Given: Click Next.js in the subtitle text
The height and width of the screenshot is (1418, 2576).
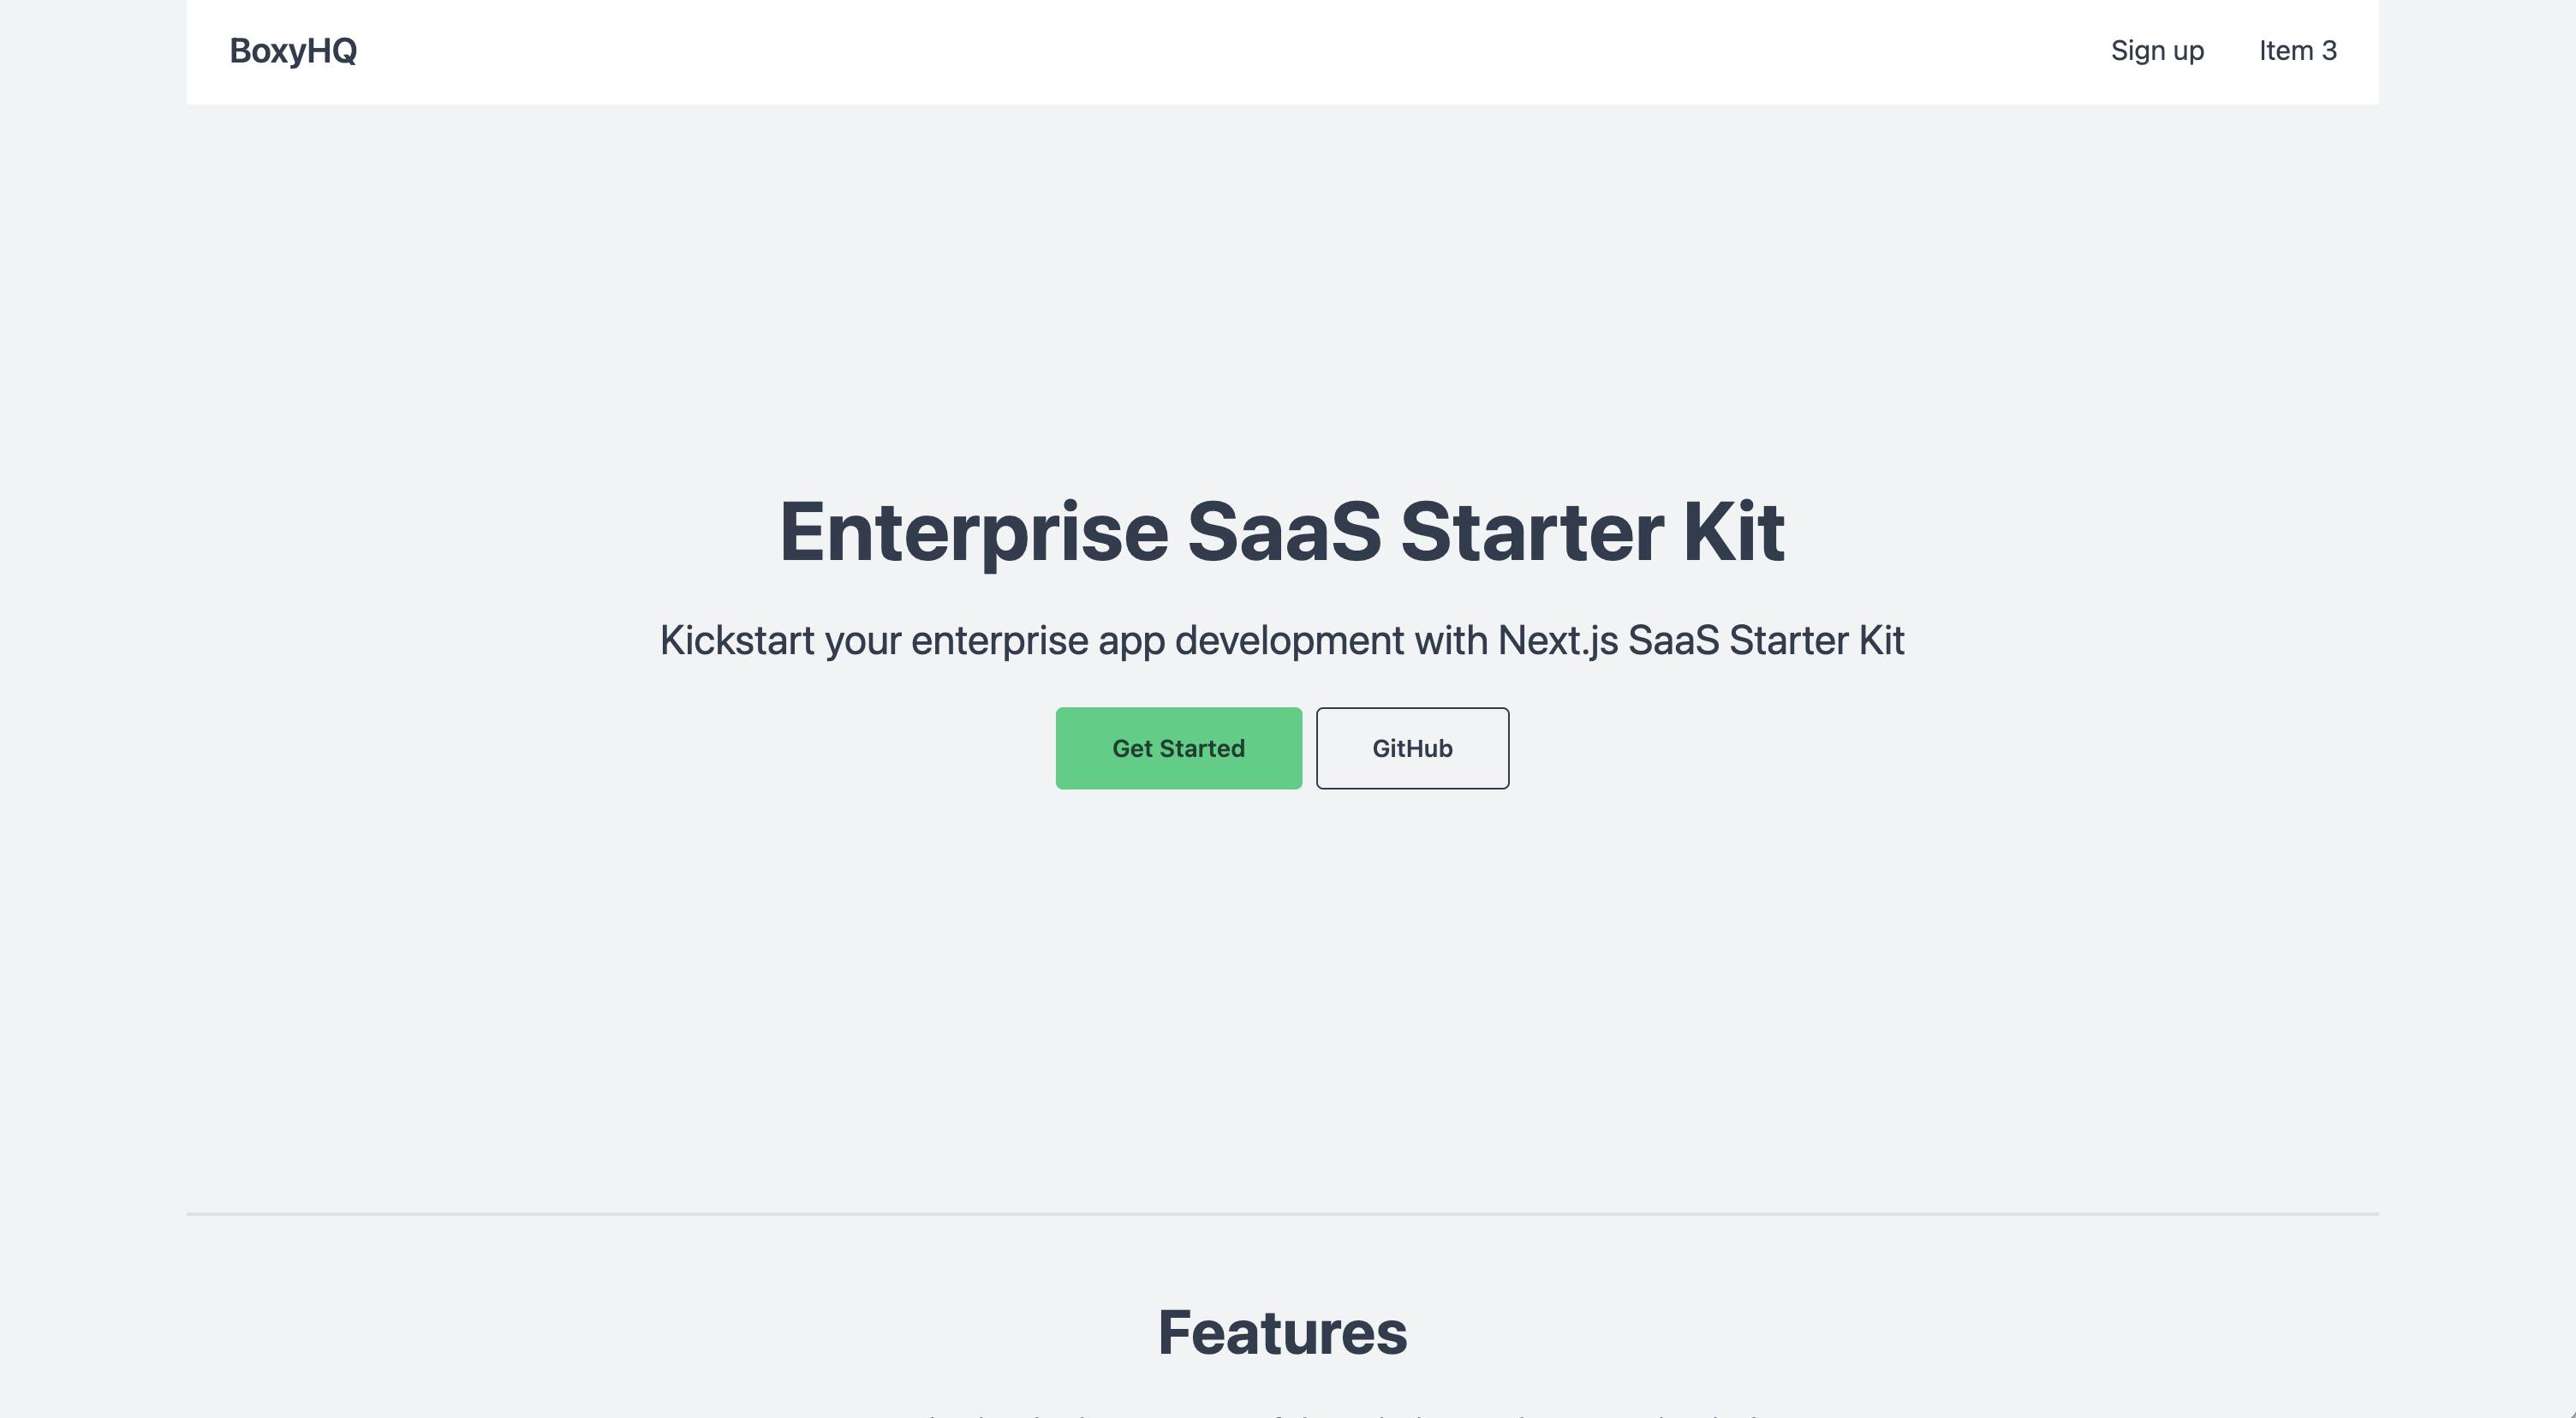Looking at the screenshot, I should [1557, 640].
